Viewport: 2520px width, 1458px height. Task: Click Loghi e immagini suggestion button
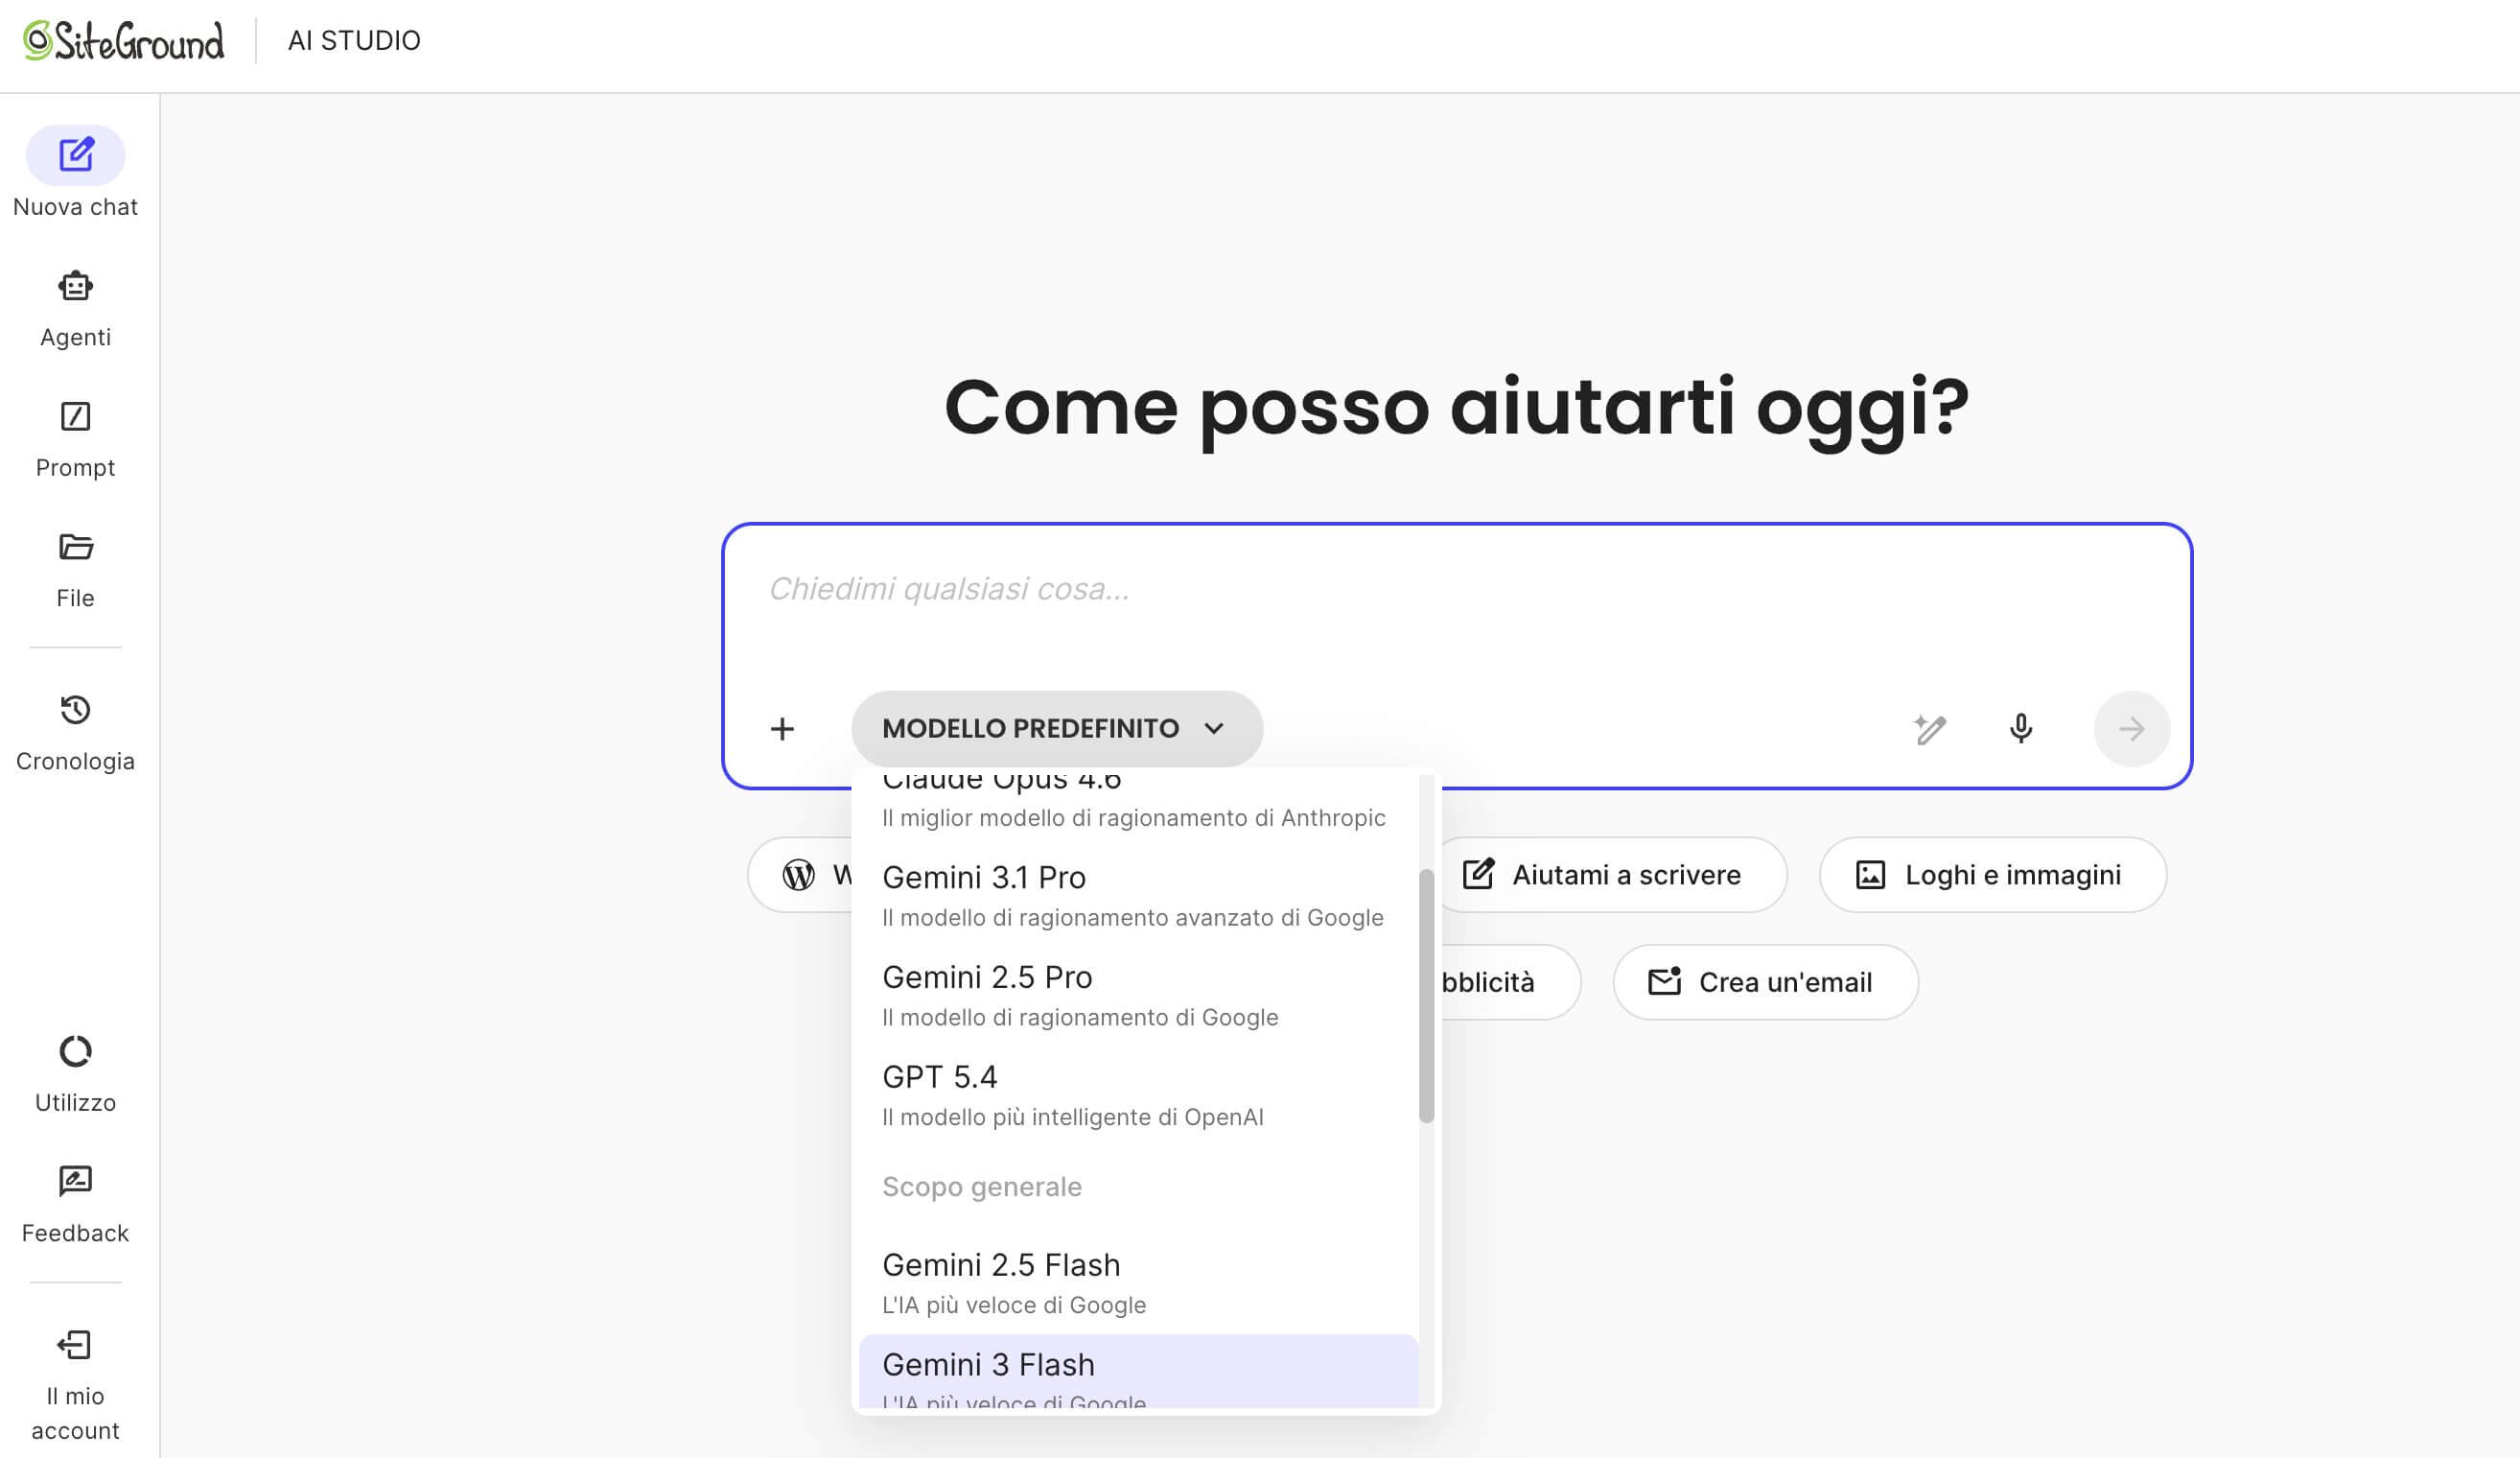point(1991,875)
